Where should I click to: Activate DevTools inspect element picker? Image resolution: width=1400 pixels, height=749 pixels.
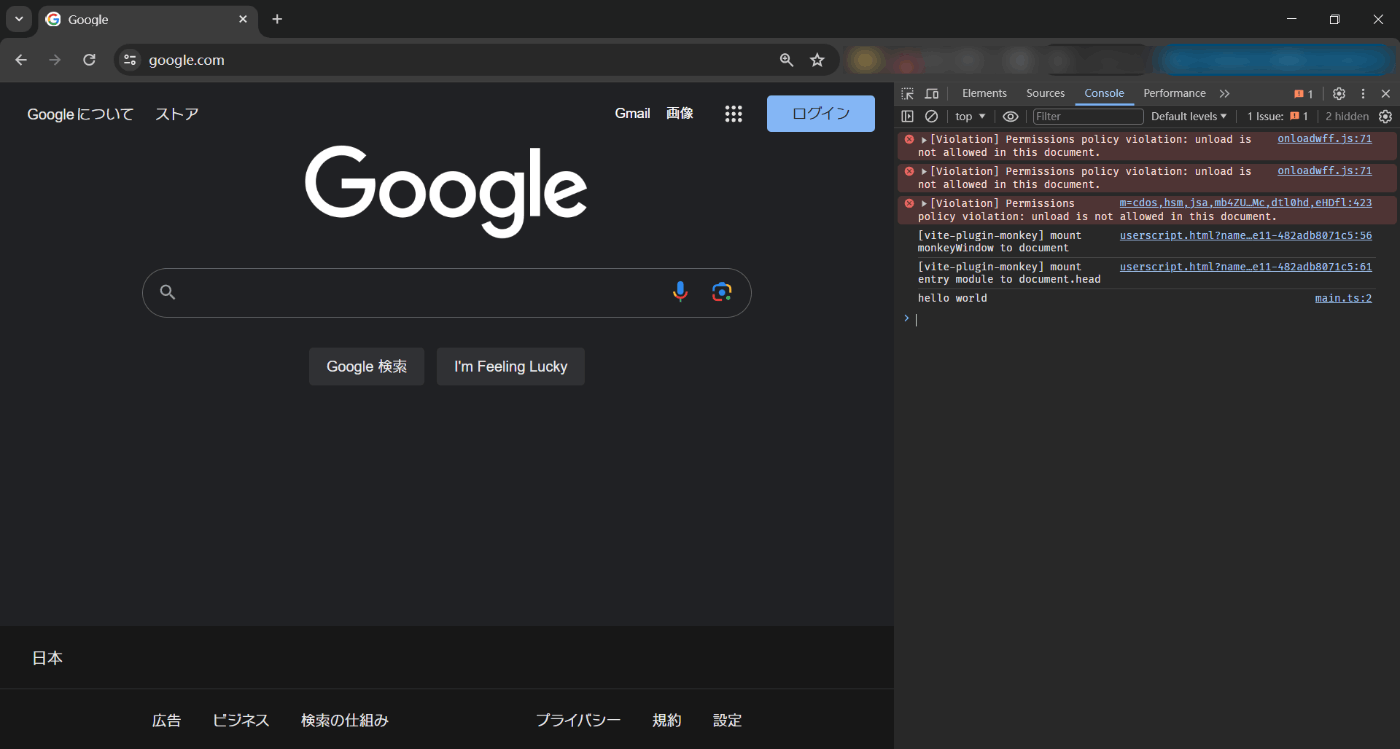coord(908,93)
